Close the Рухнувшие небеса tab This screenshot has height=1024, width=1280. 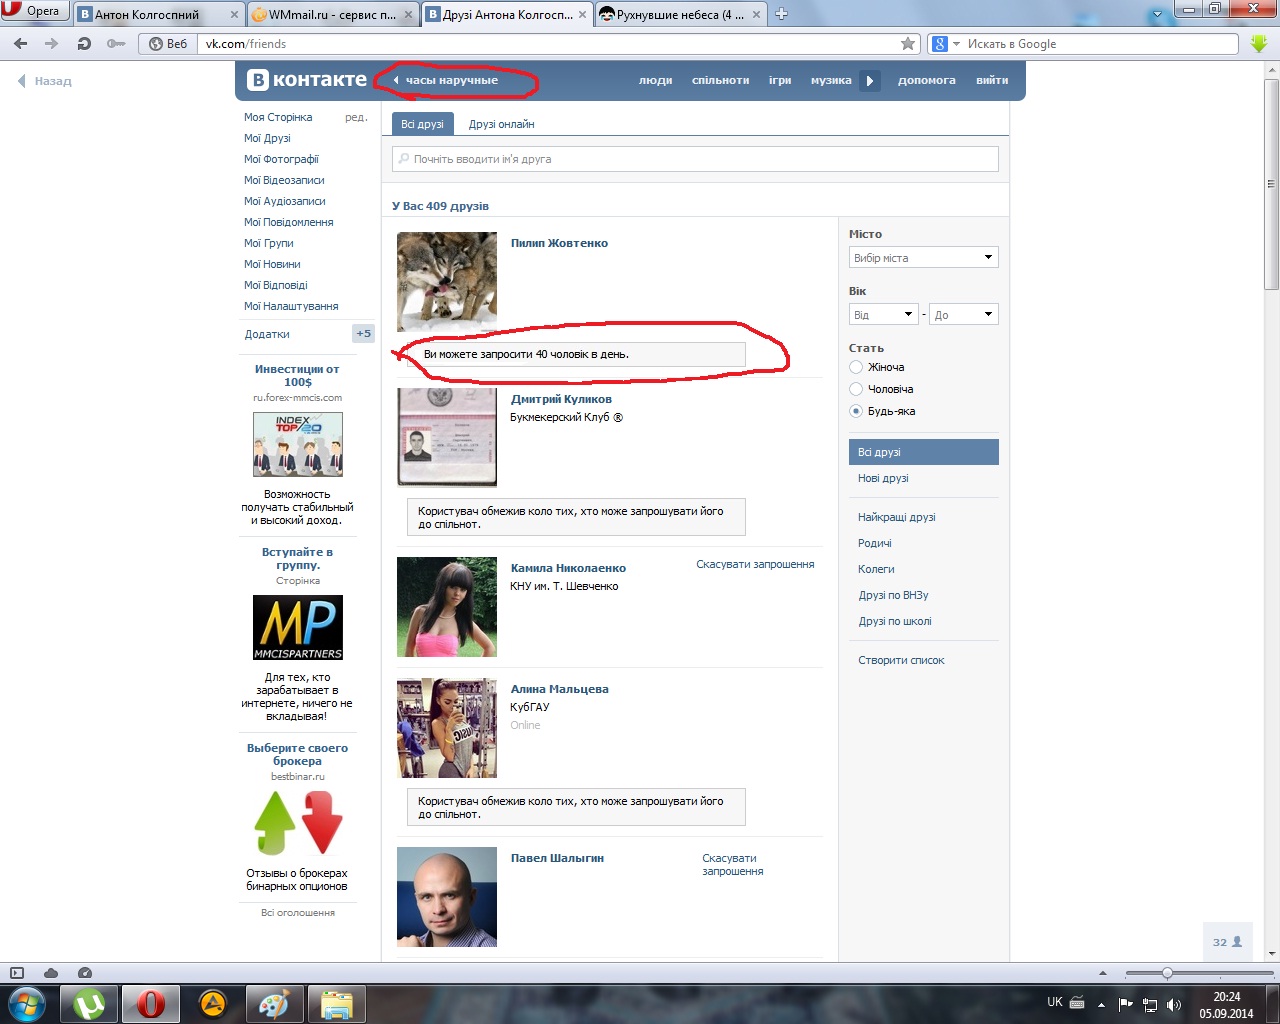(x=757, y=15)
